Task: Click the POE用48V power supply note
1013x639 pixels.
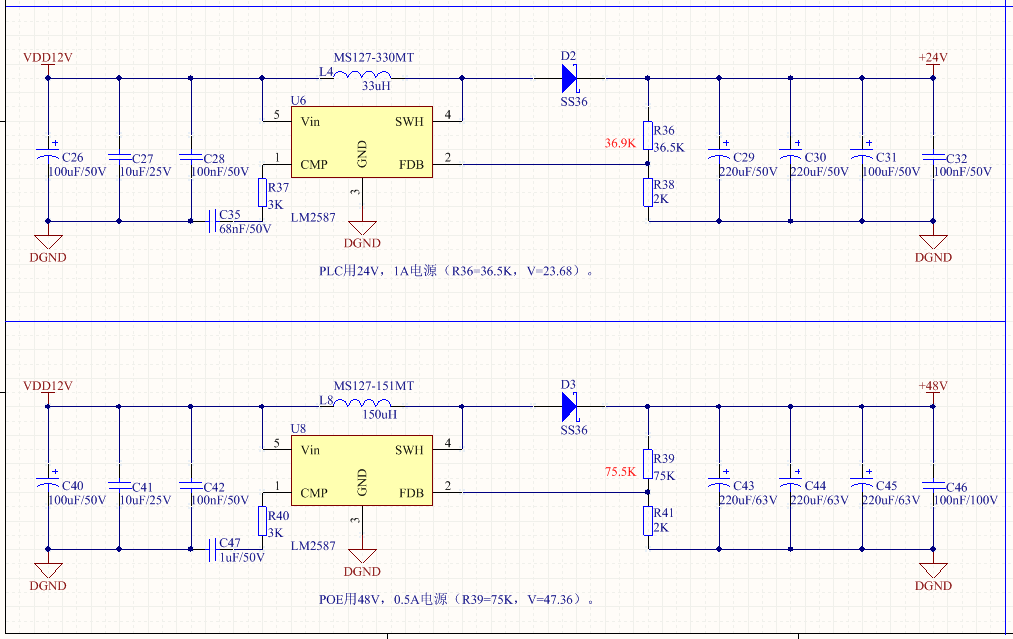Action: [457, 599]
